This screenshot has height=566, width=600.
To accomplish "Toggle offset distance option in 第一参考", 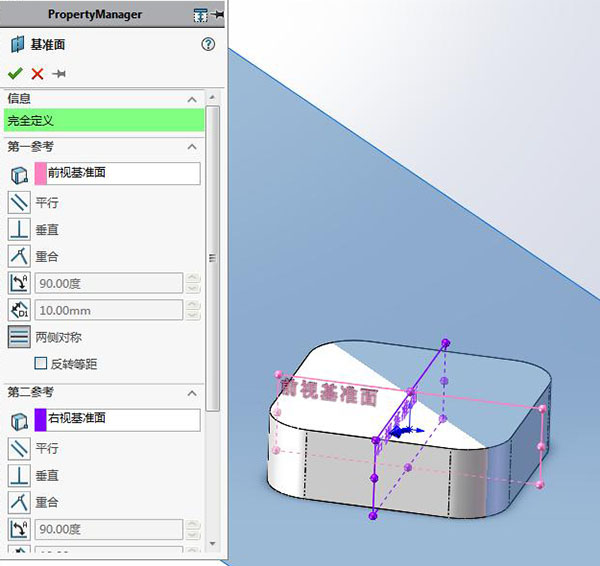I will click(19, 310).
